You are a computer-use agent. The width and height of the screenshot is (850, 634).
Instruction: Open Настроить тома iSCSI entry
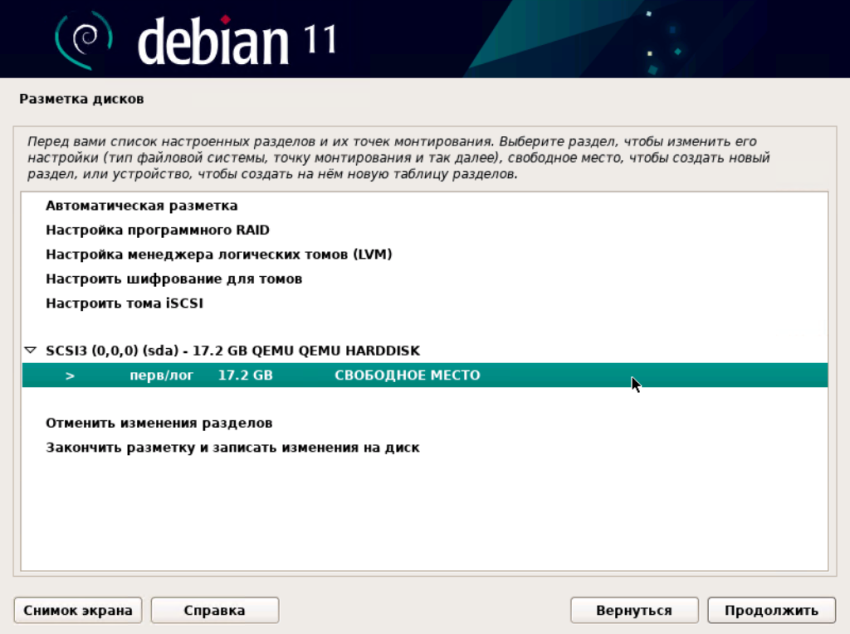[x=124, y=303]
